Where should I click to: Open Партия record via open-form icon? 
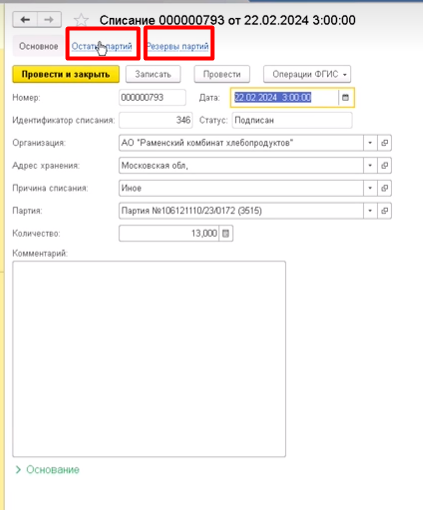[384, 211]
